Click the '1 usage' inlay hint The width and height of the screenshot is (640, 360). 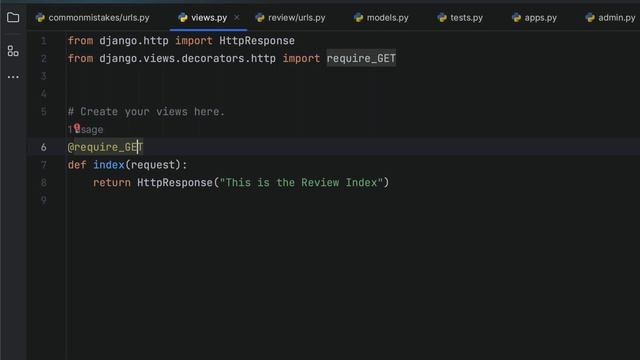click(x=86, y=130)
